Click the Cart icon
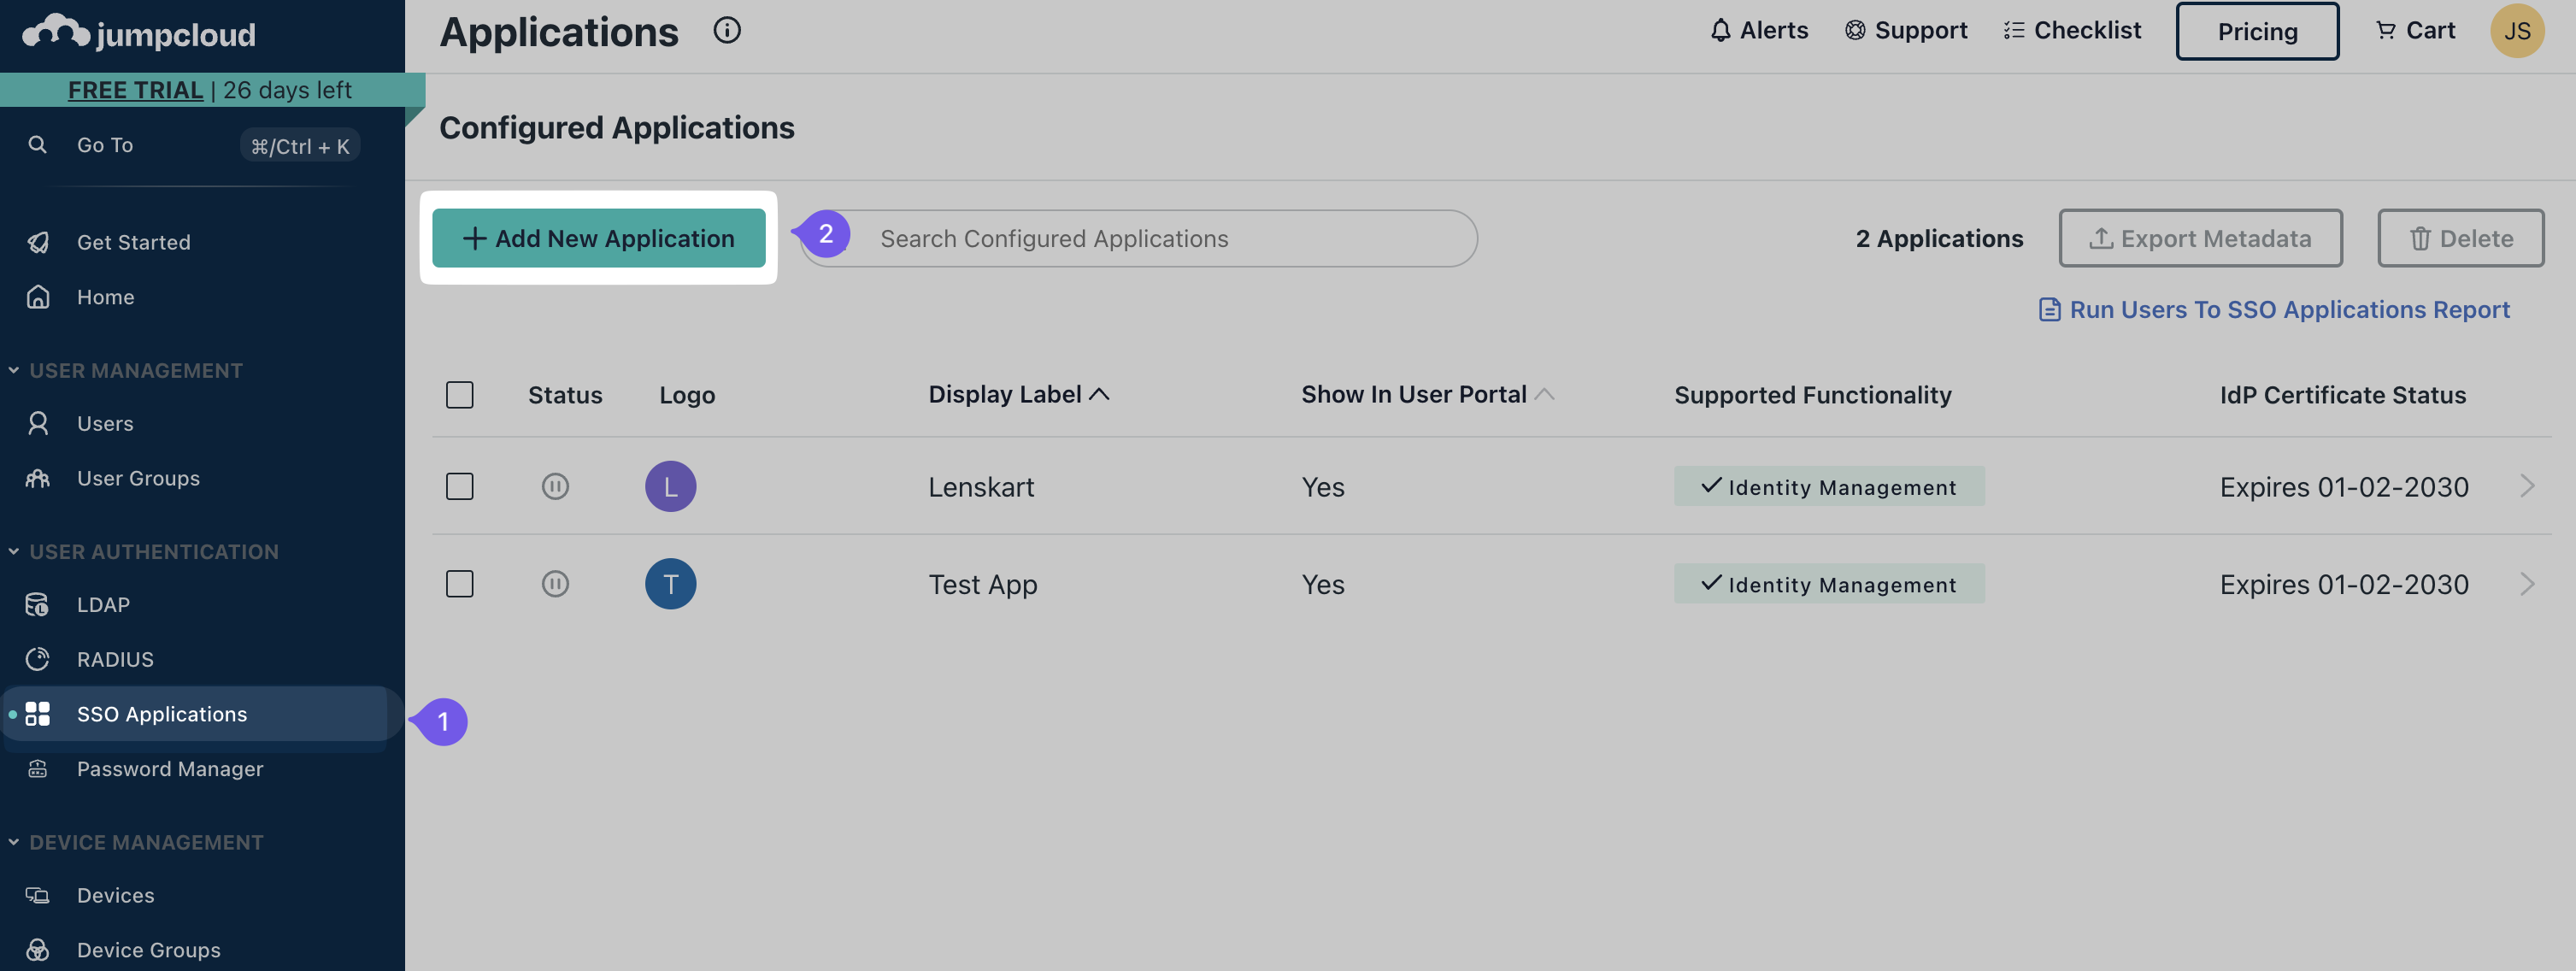Screen dimensions: 2576x971 (x=2385, y=30)
